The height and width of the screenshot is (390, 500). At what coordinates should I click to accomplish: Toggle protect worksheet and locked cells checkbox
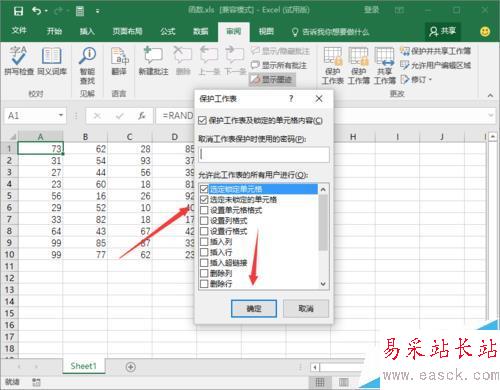point(202,120)
